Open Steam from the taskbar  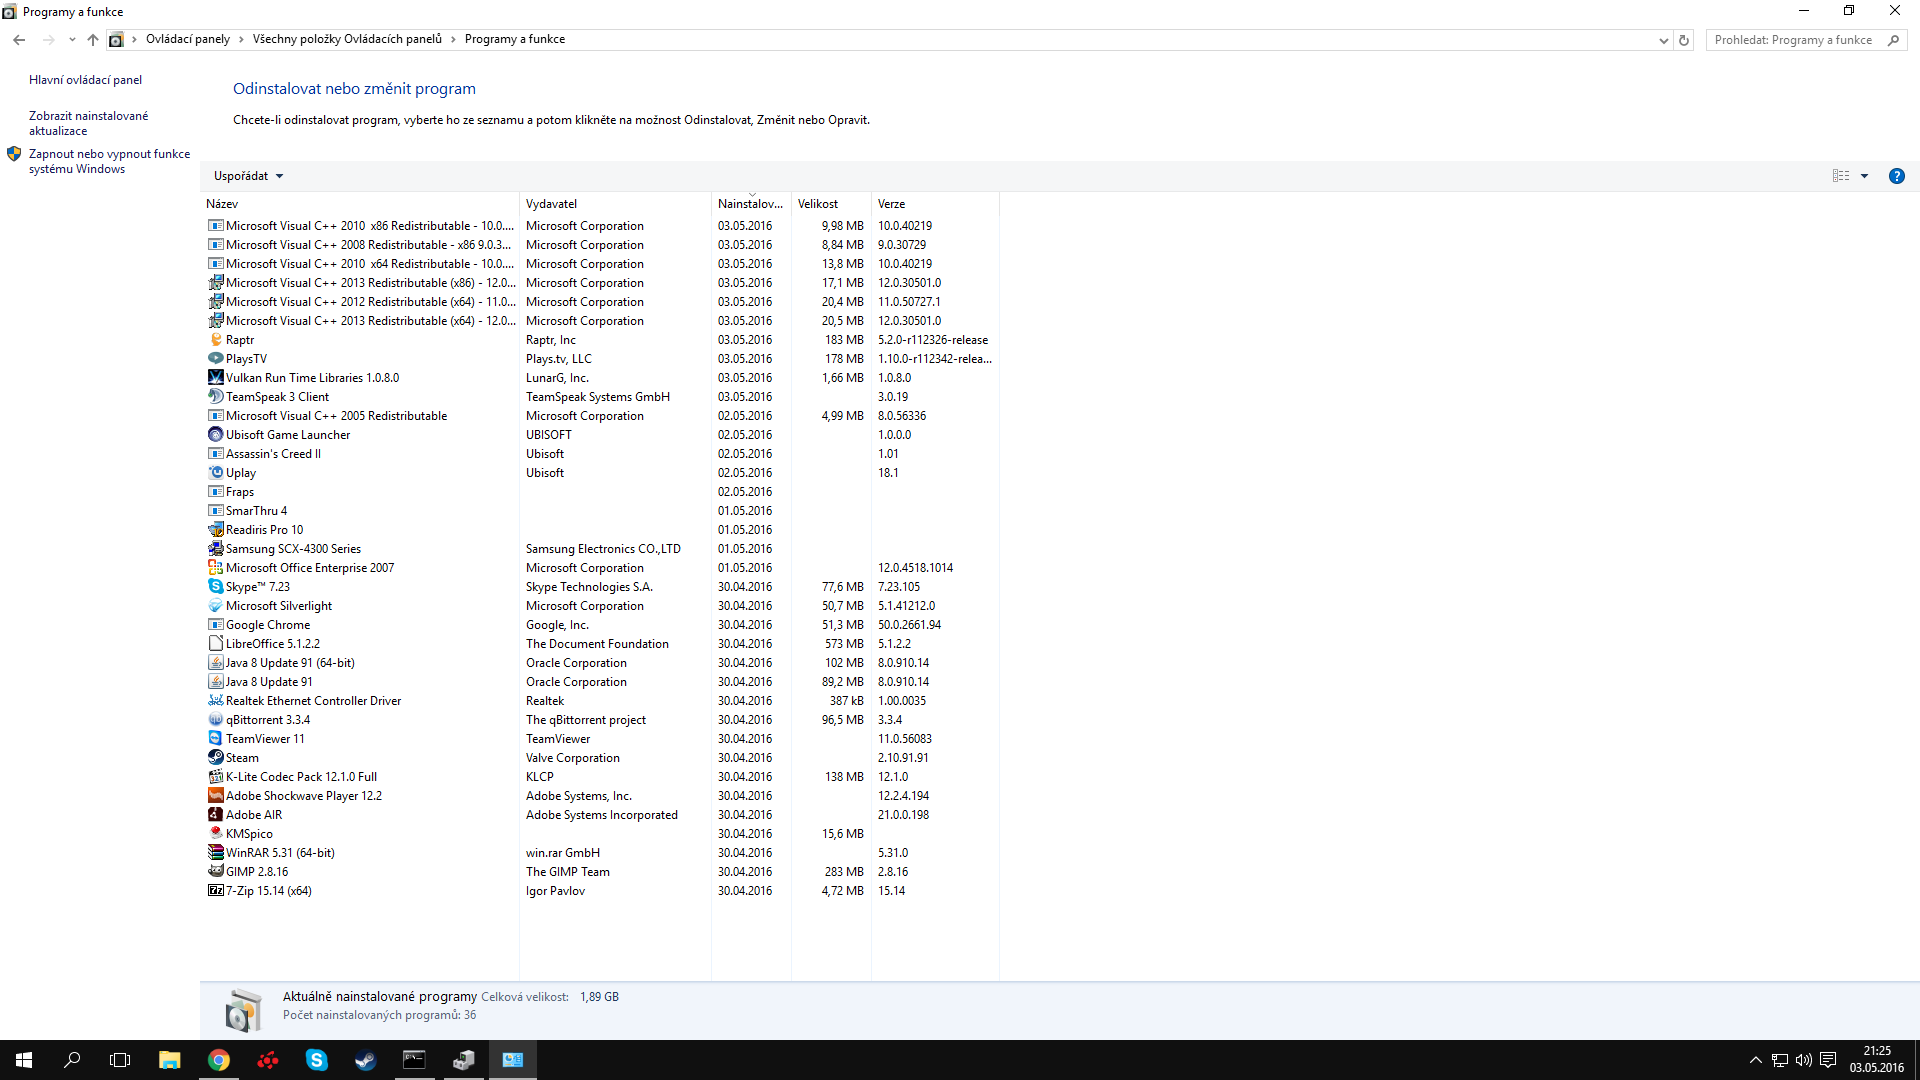[365, 1060]
